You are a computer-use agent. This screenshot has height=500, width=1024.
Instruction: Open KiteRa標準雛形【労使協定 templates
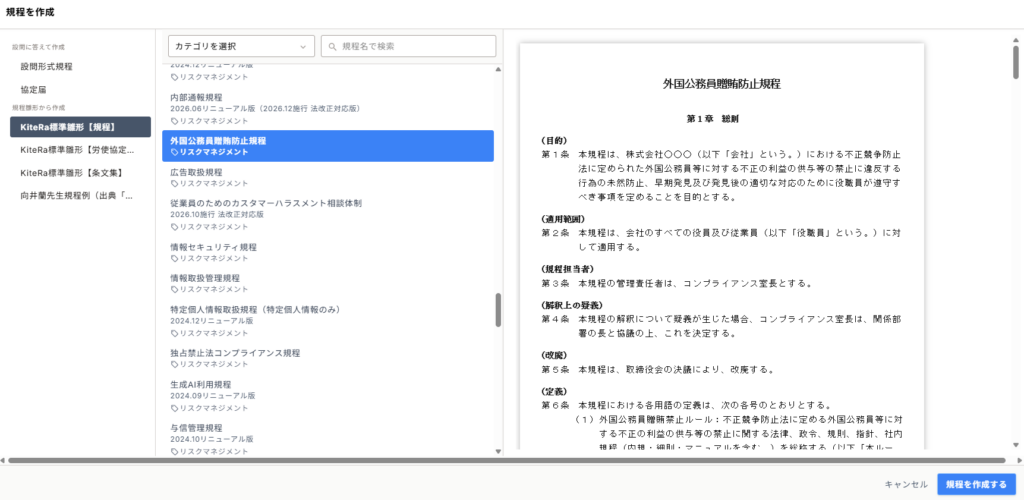point(78,150)
